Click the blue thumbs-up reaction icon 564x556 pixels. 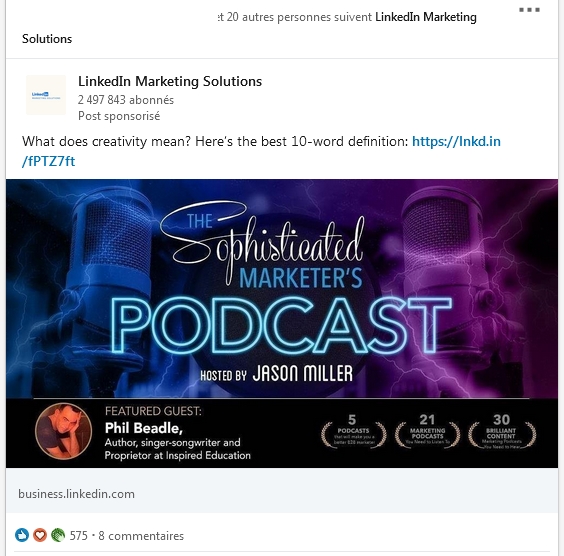coord(22,535)
